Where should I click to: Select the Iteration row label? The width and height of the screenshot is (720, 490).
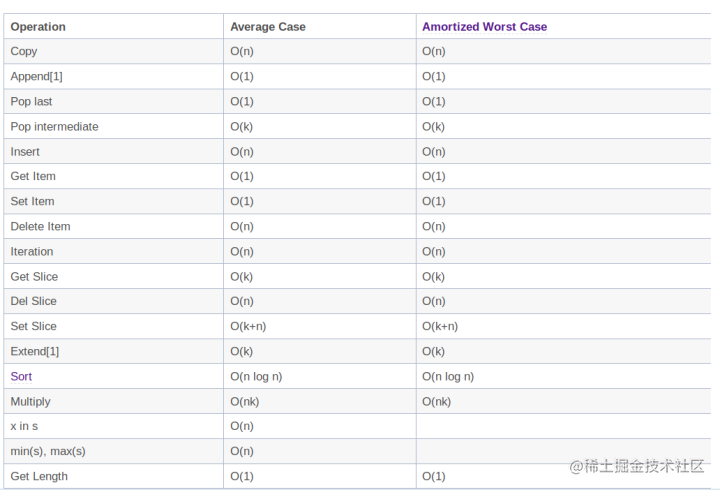coord(32,252)
